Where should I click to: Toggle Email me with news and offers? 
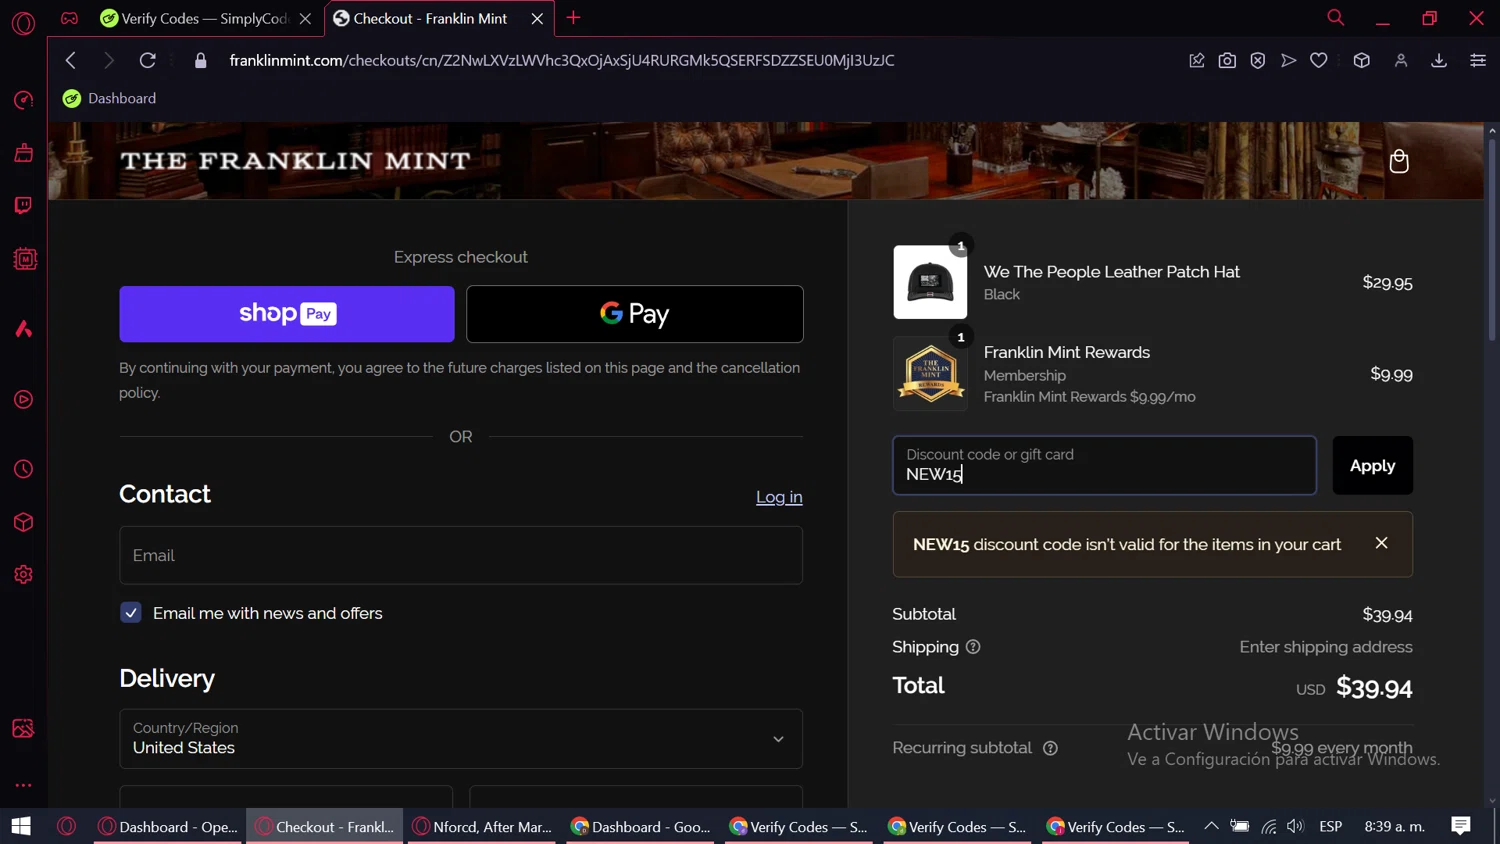pyautogui.click(x=131, y=613)
